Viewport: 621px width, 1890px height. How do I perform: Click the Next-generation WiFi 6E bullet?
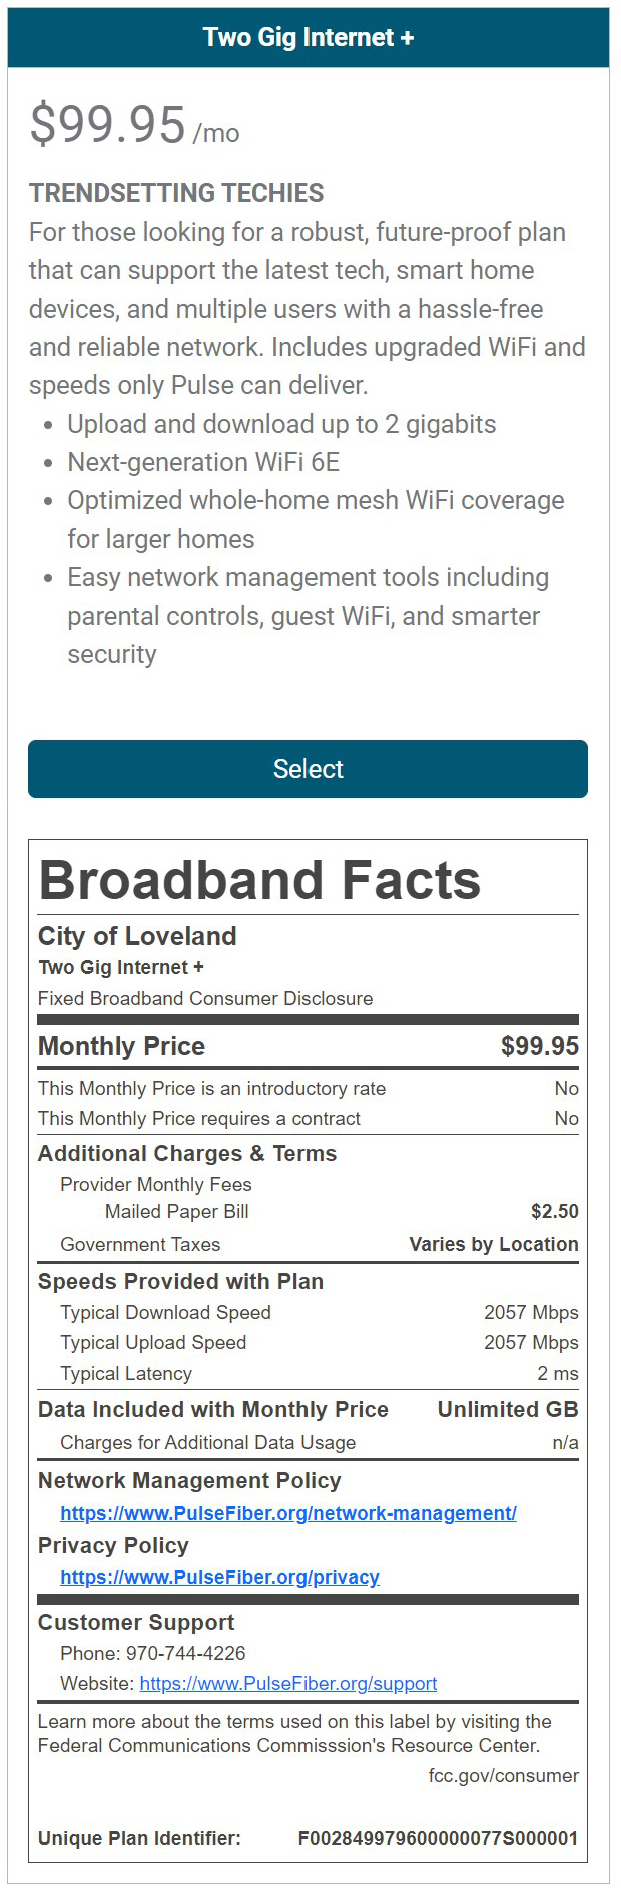coord(204,462)
